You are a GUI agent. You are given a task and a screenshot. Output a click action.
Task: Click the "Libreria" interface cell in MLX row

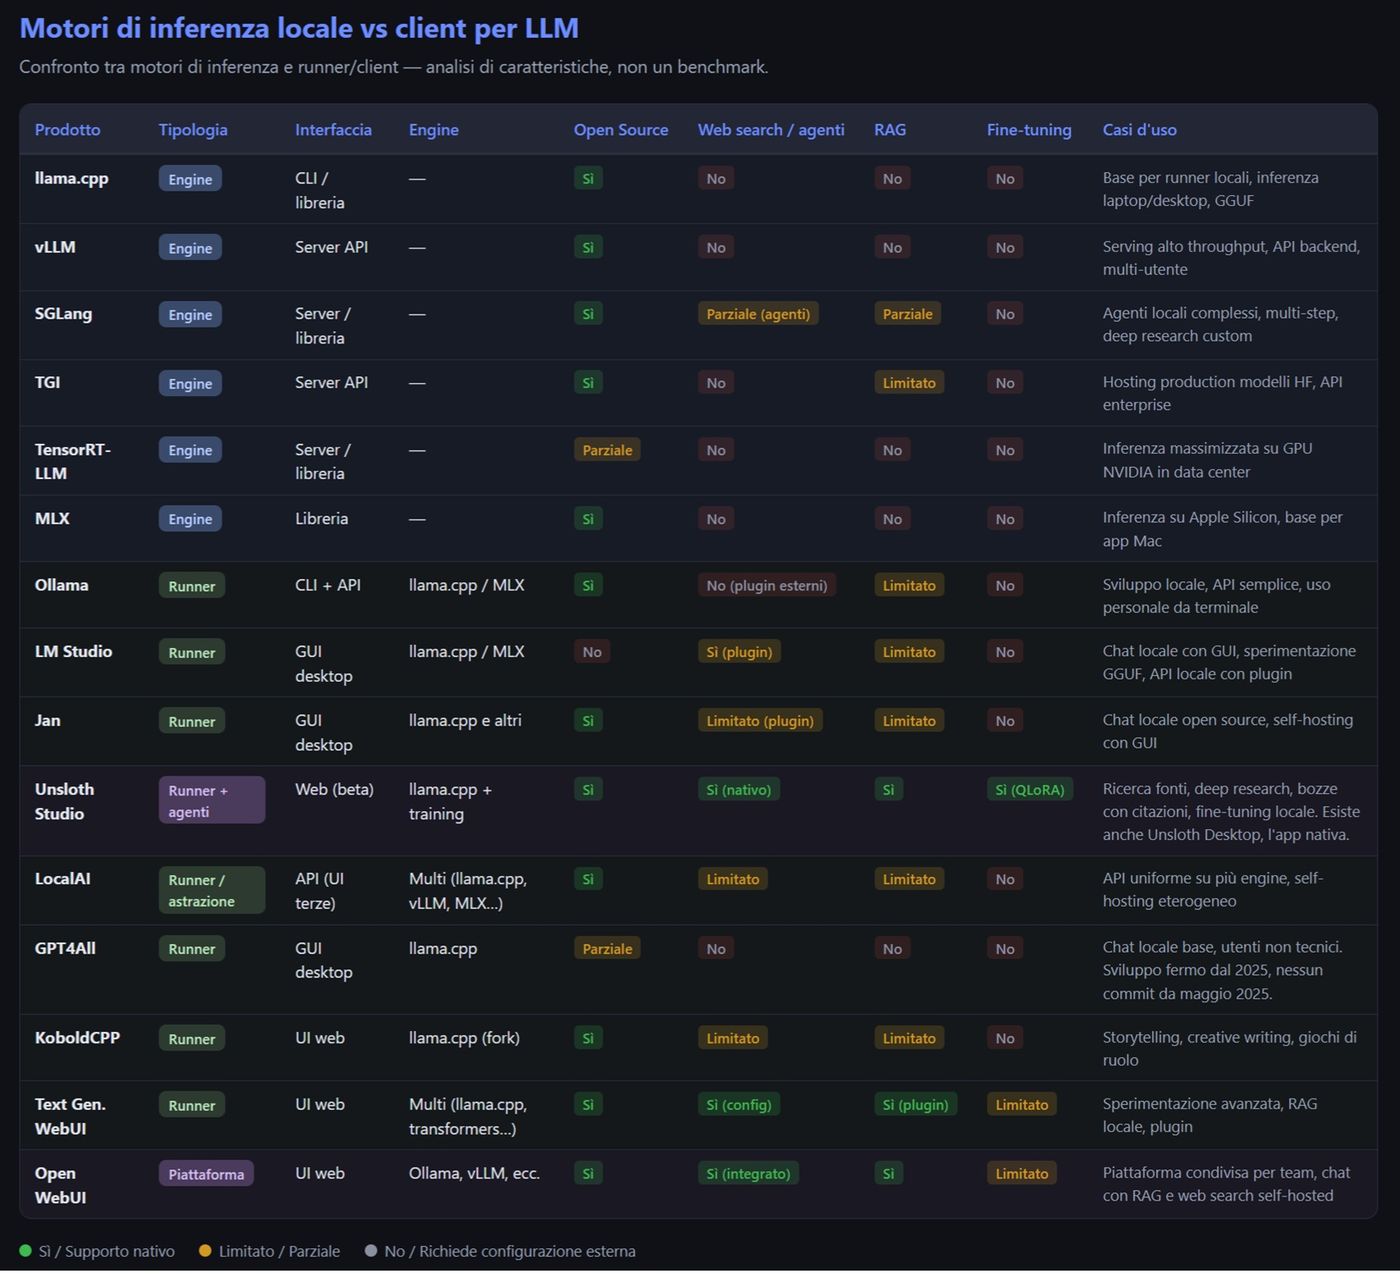(x=322, y=518)
